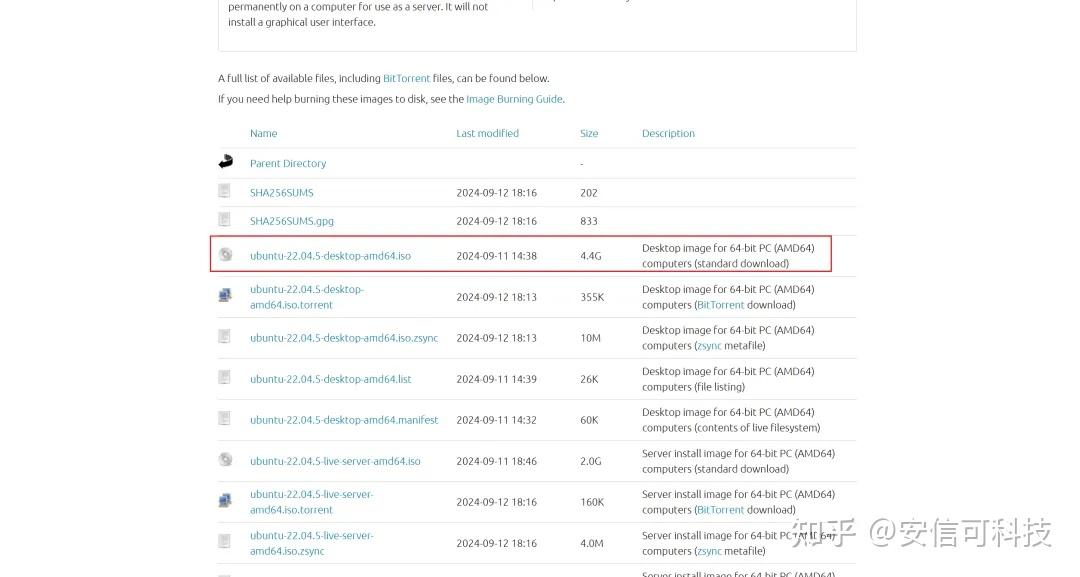Click zsync link in desktop zsync description

[709, 346]
